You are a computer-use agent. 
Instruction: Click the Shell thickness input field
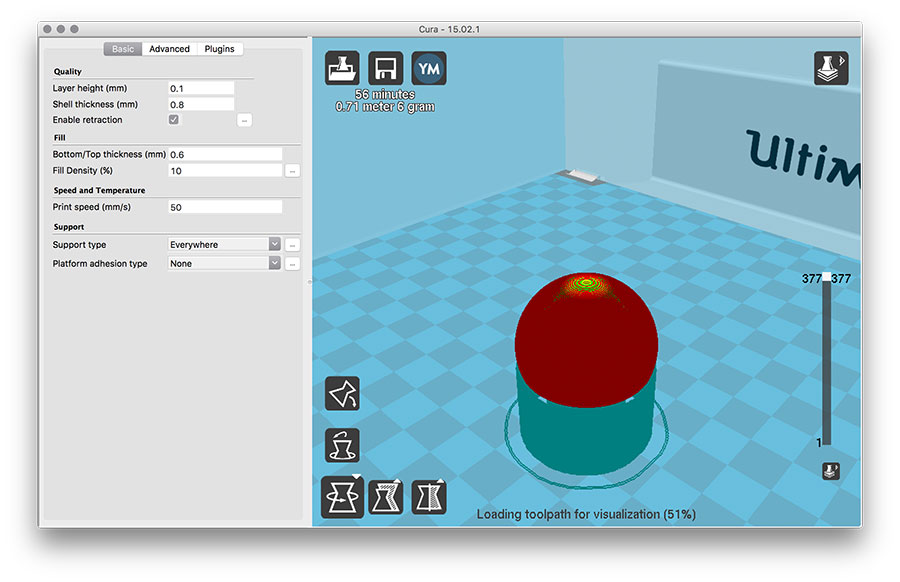coord(201,104)
